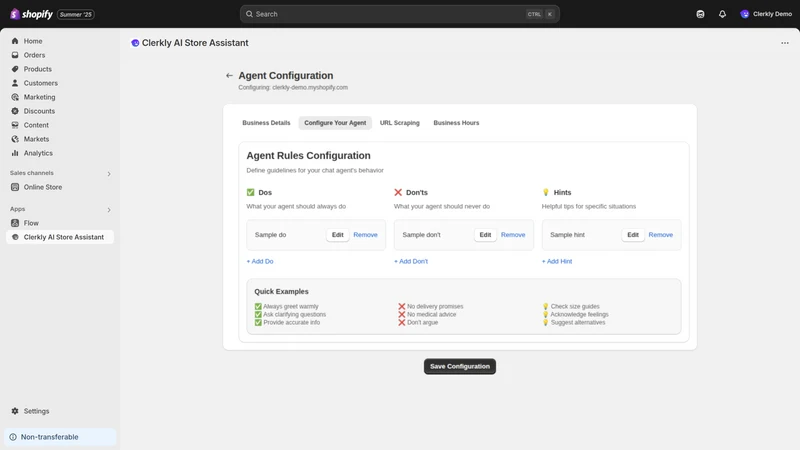Navigate to Marketing
This screenshot has height=450, width=800.
click(x=39, y=97)
